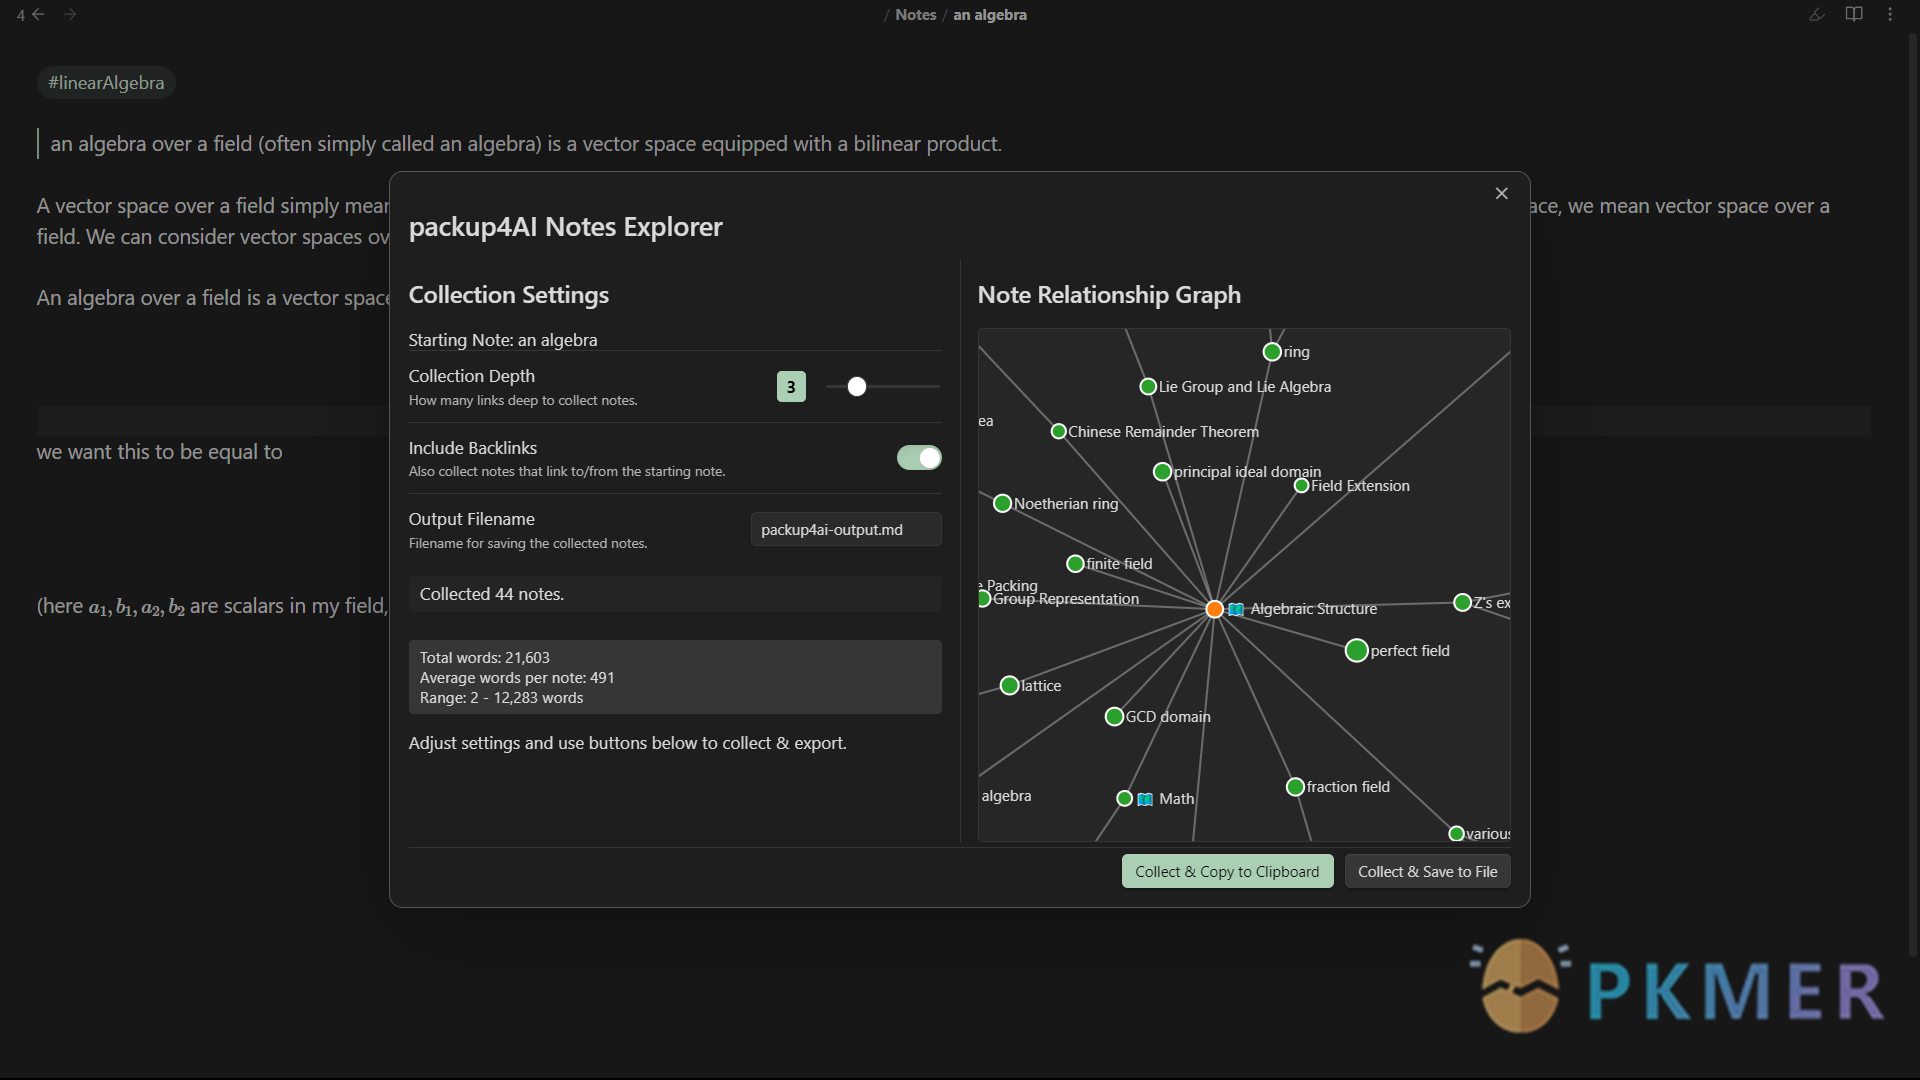
Task: Select the Lie Group and Lie Algebra node
Action: click(1148, 387)
